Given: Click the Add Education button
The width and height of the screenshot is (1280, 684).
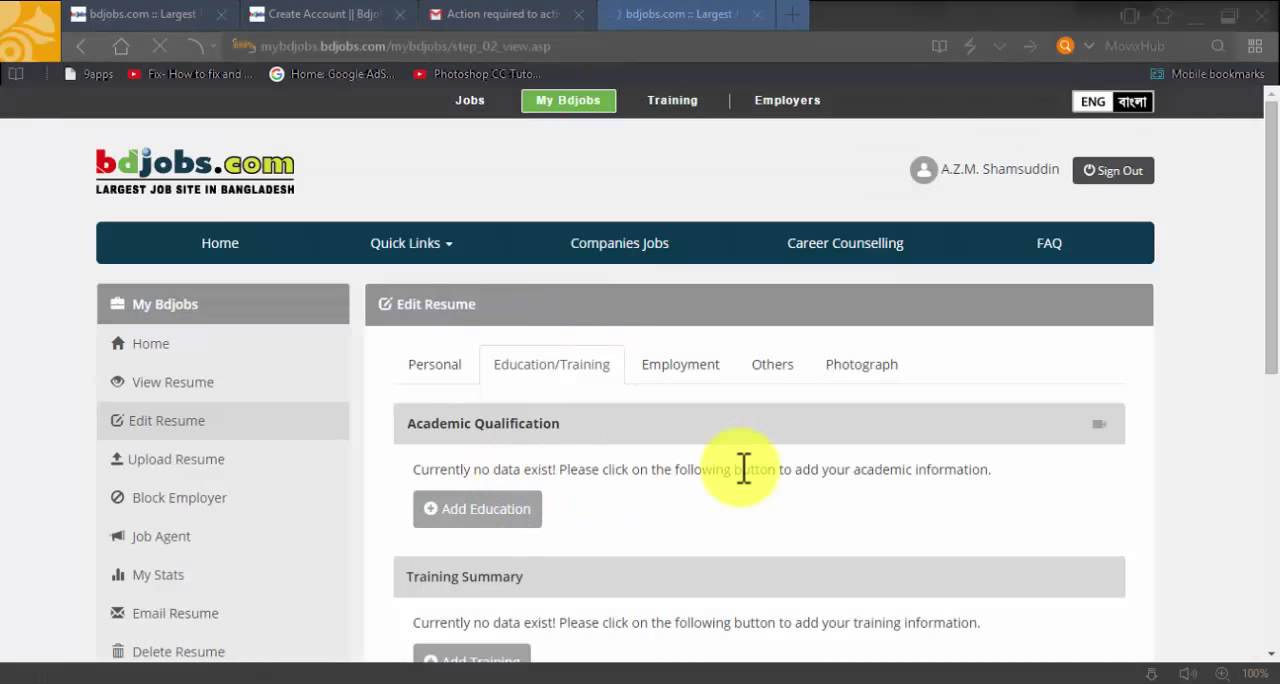Looking at the screenshot, I should (477, 509).
